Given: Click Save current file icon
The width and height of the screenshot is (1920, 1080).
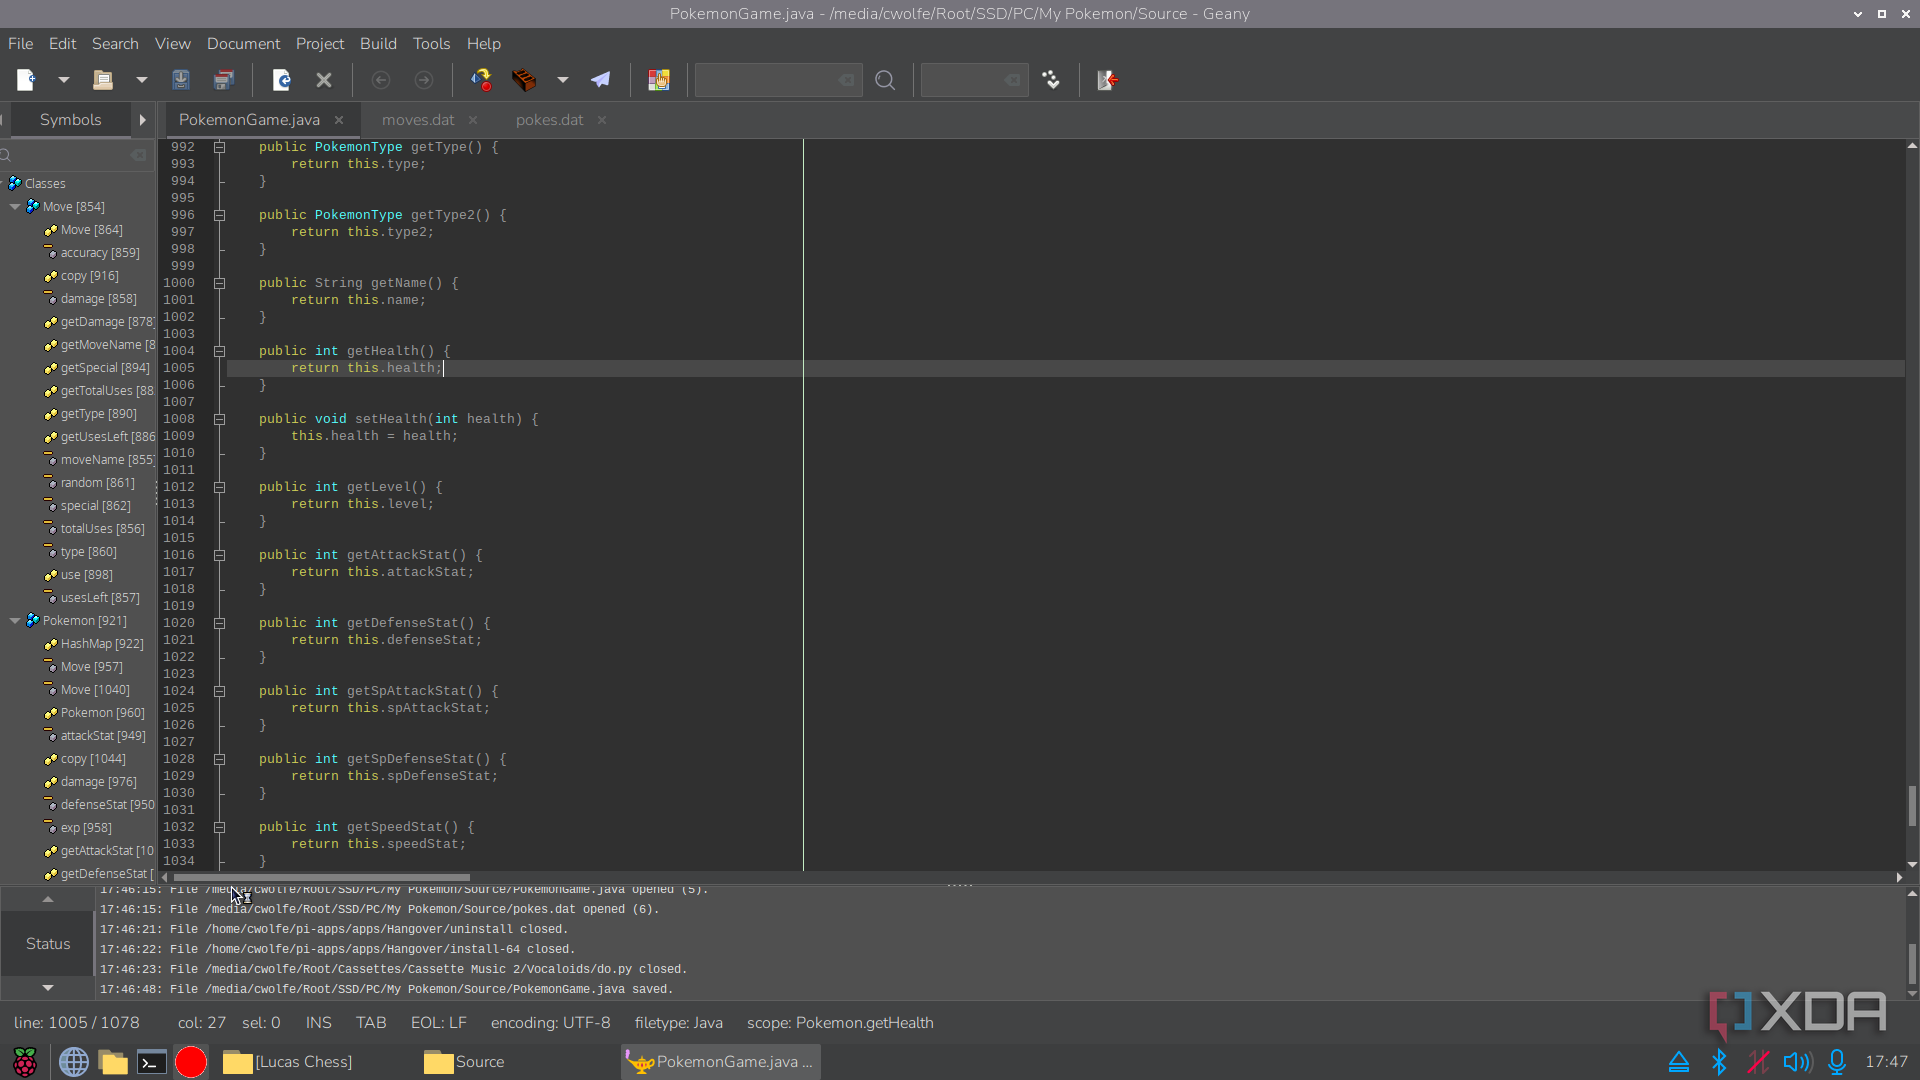Looking at the screenshot, I should [181, 80].
